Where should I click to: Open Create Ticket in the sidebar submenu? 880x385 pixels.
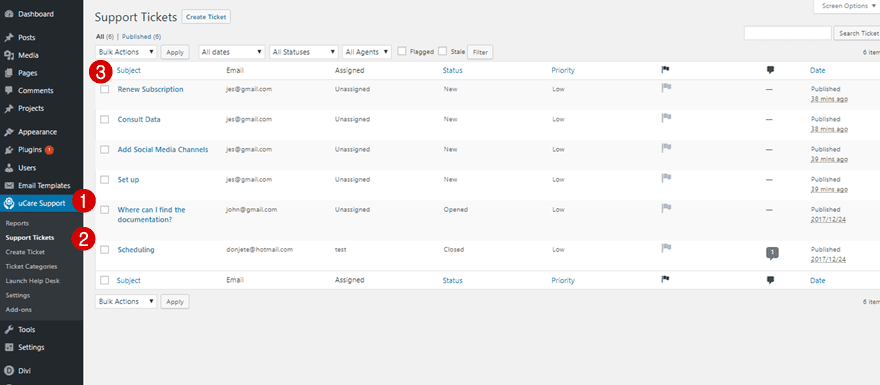pos(25,252)
